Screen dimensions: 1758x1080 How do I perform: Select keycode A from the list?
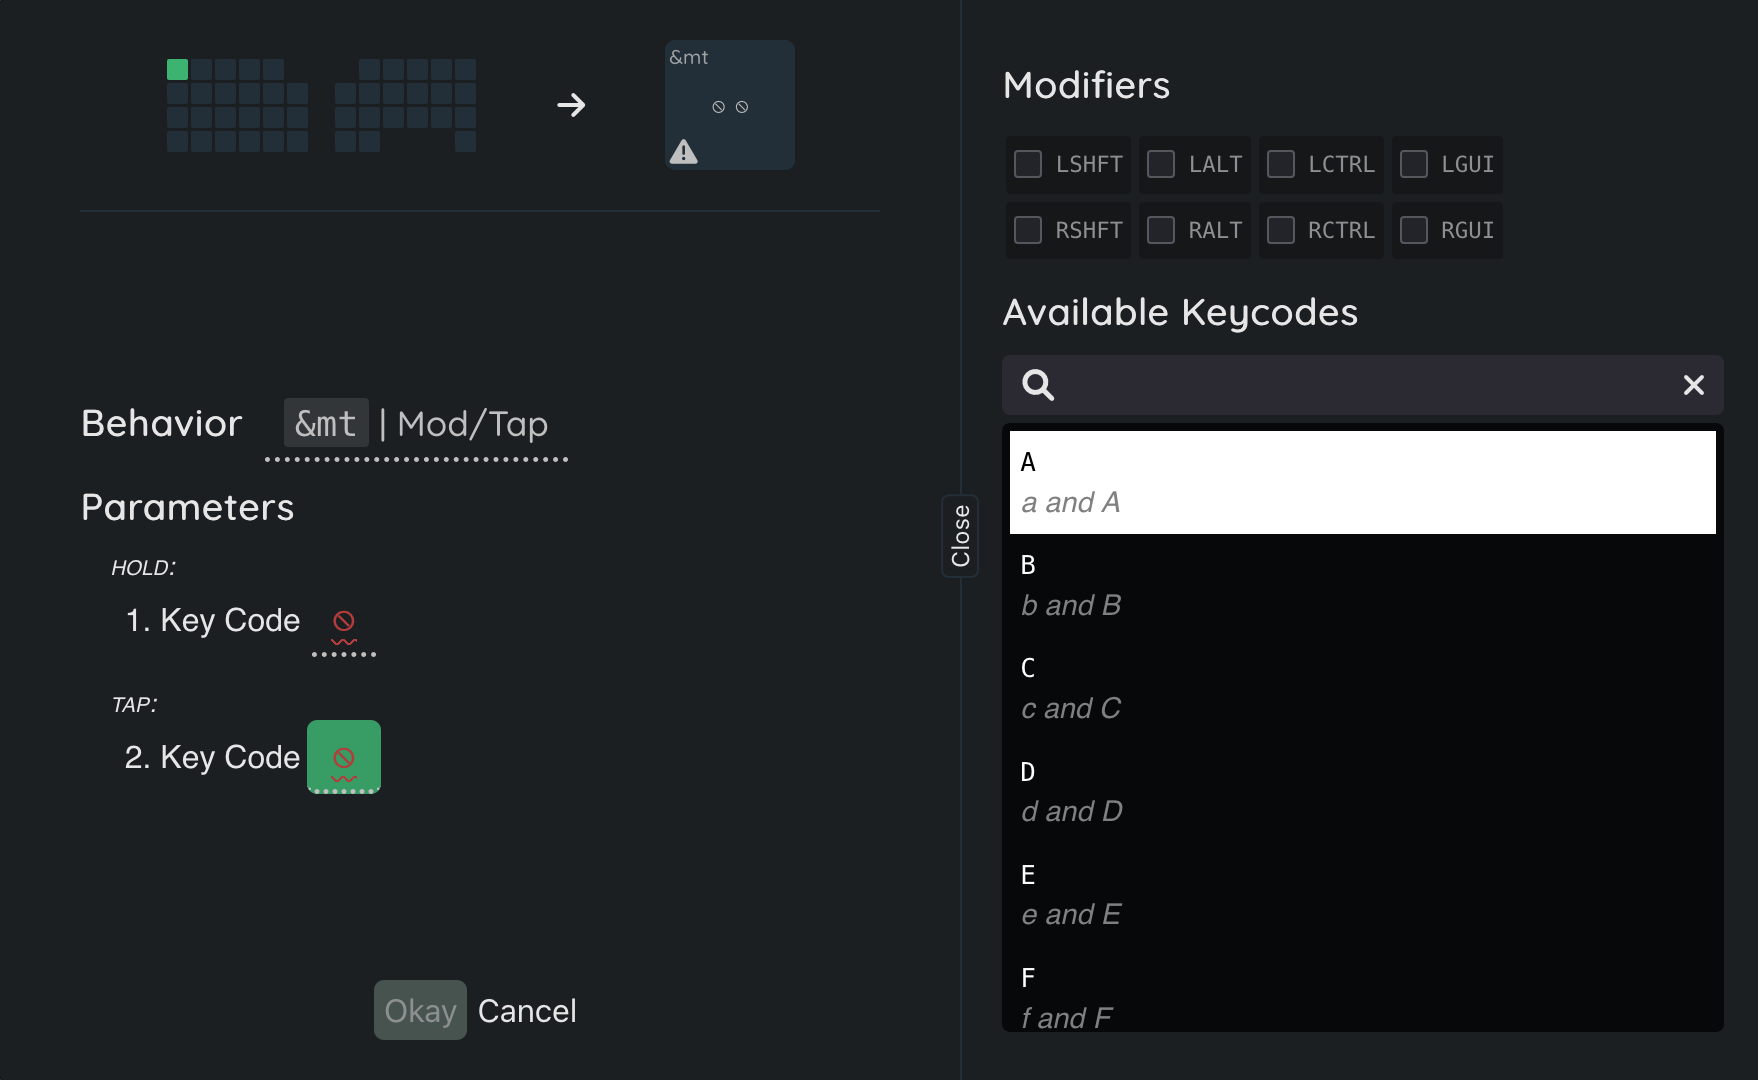coord(1362,482)
